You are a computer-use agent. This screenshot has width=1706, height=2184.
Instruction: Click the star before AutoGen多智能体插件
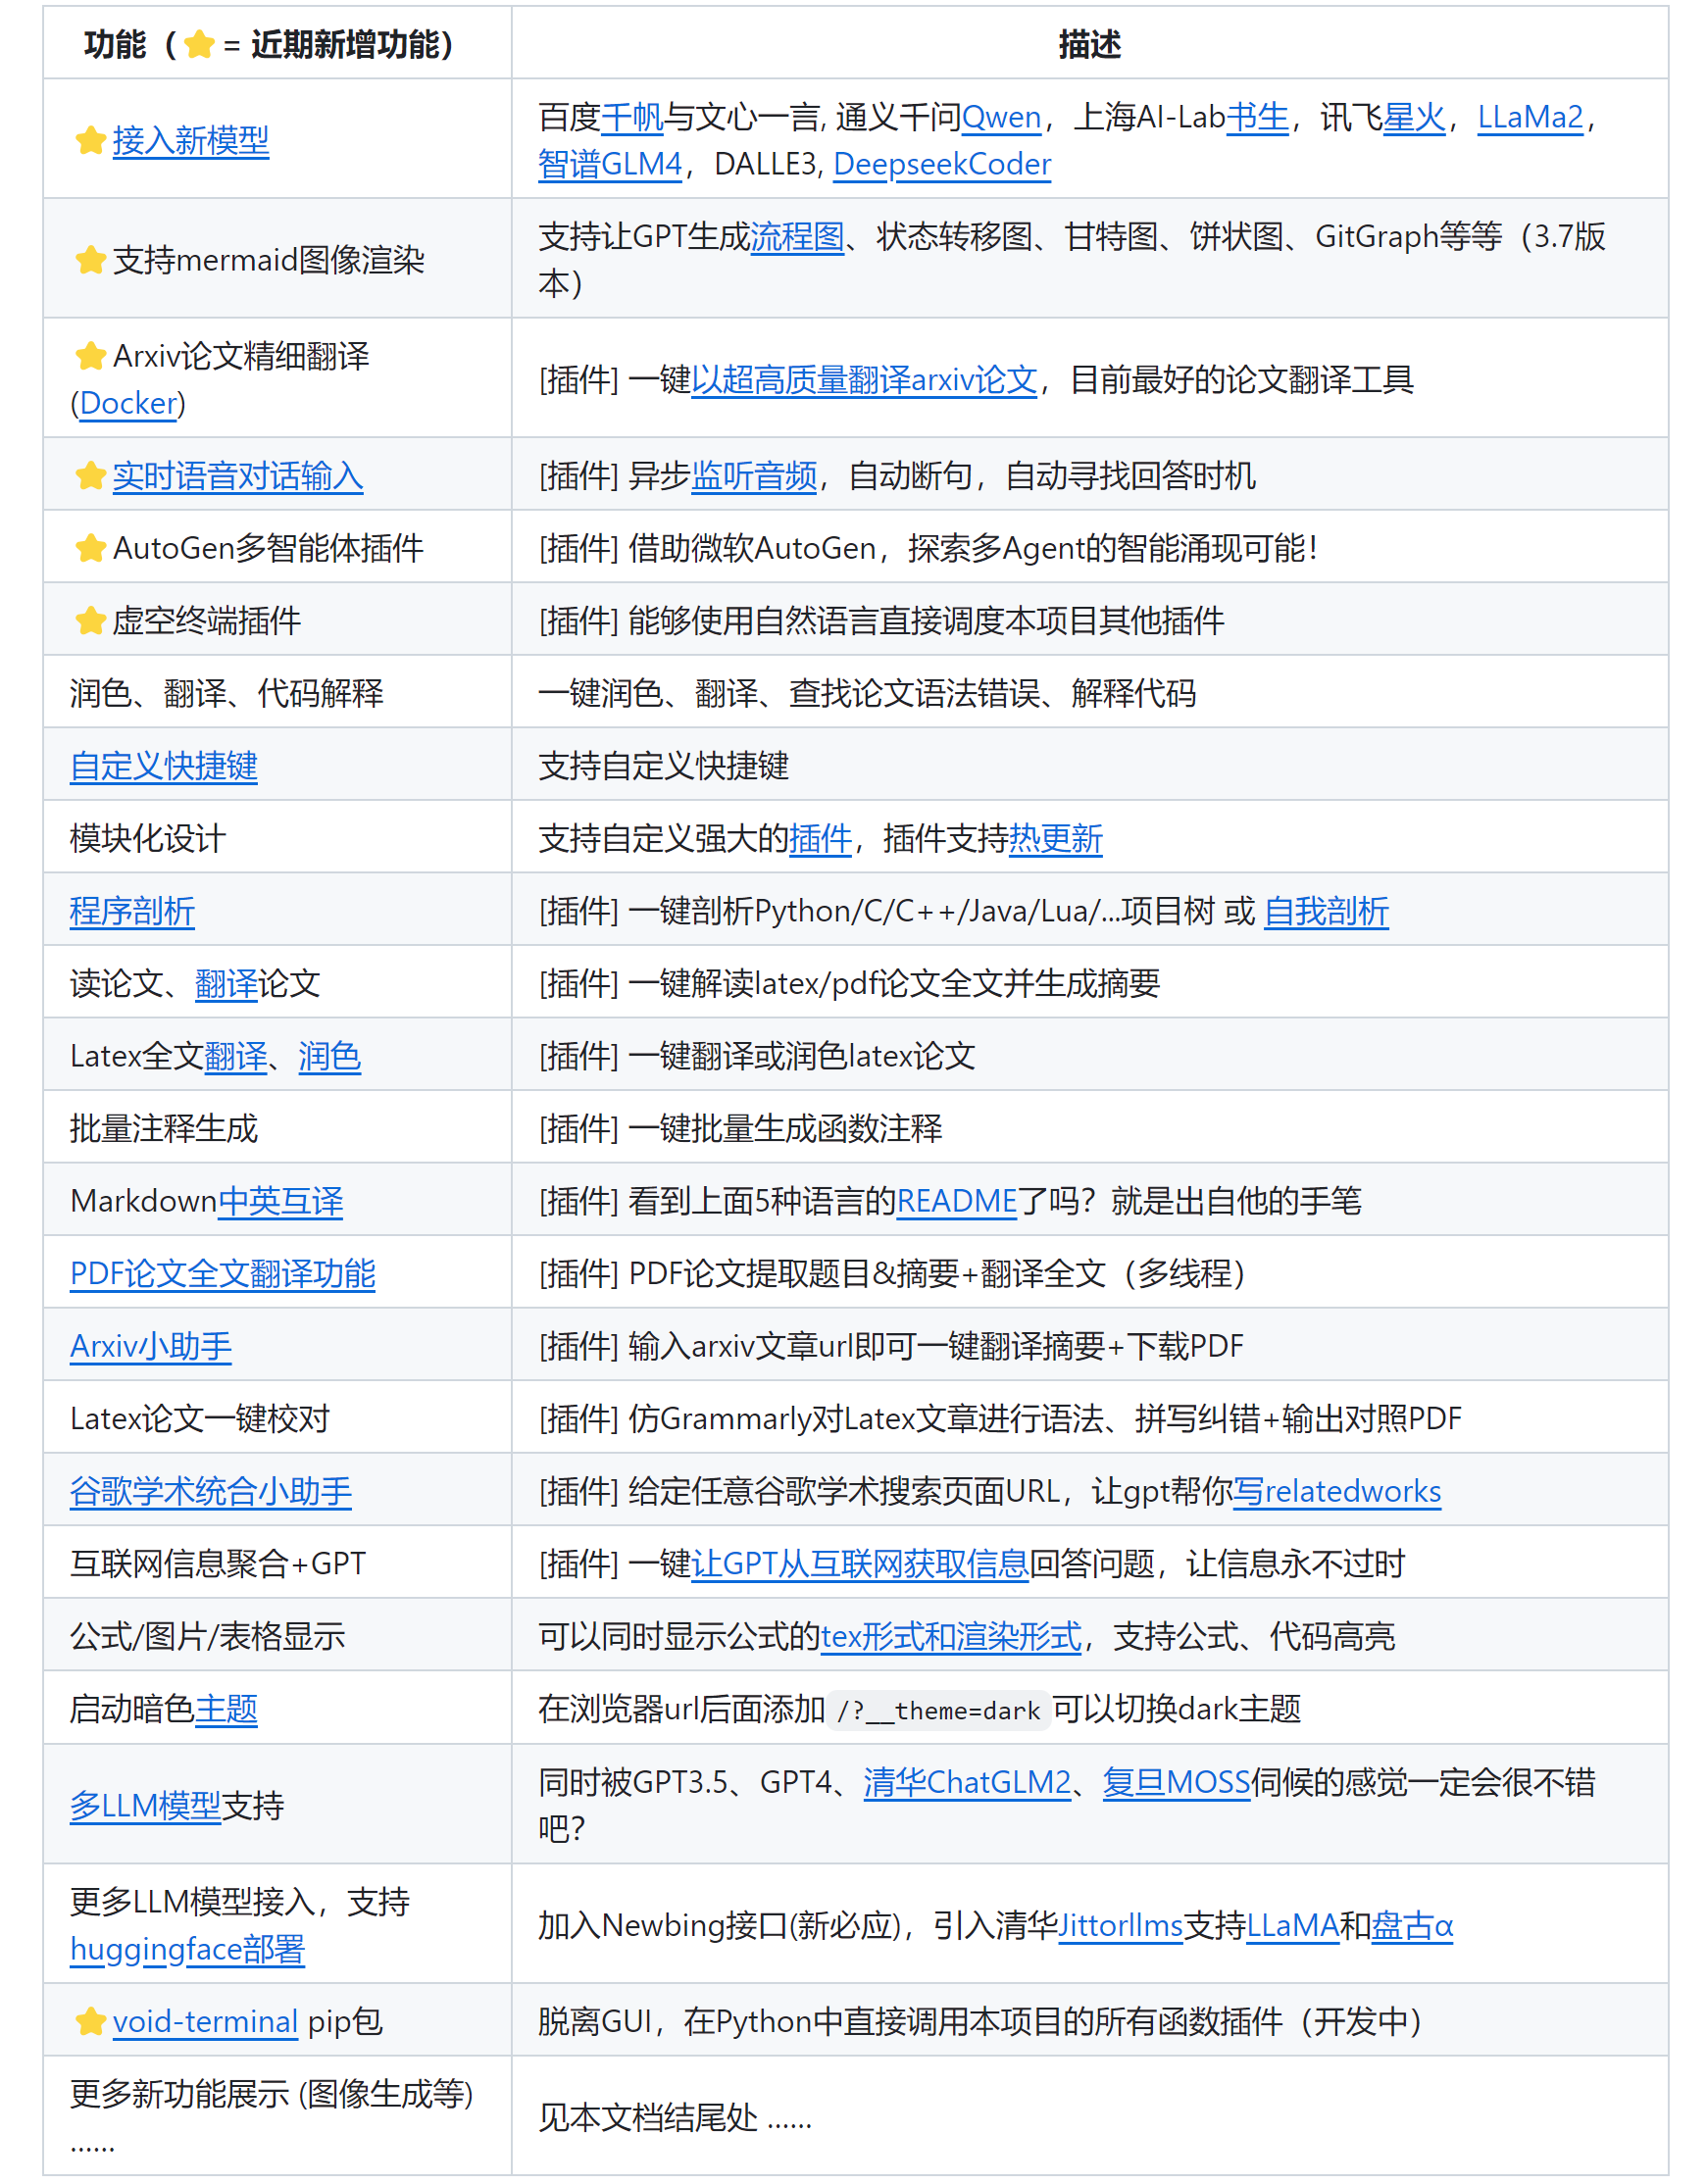90,548
